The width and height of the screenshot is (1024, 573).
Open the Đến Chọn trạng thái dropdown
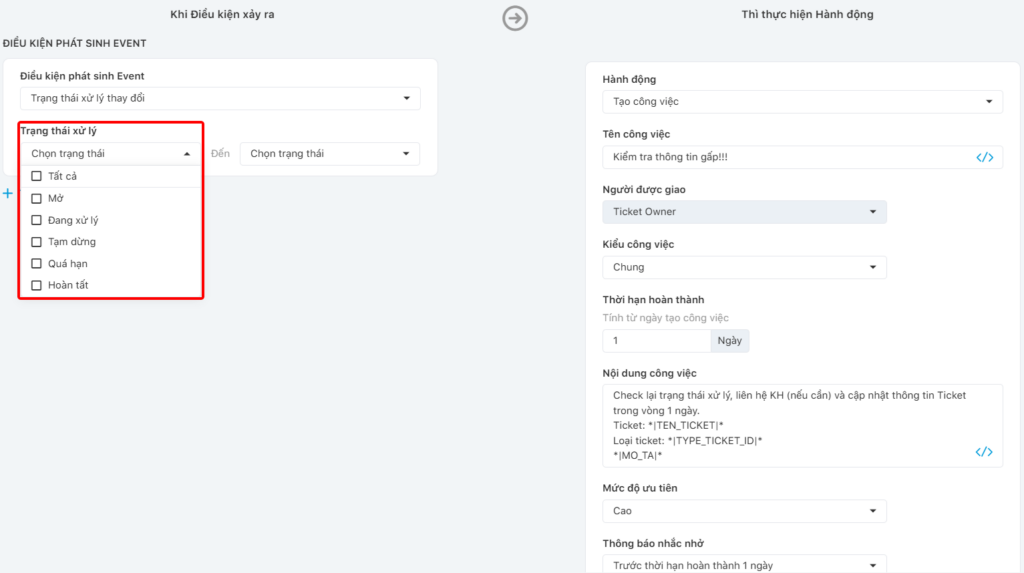point(330,154)
